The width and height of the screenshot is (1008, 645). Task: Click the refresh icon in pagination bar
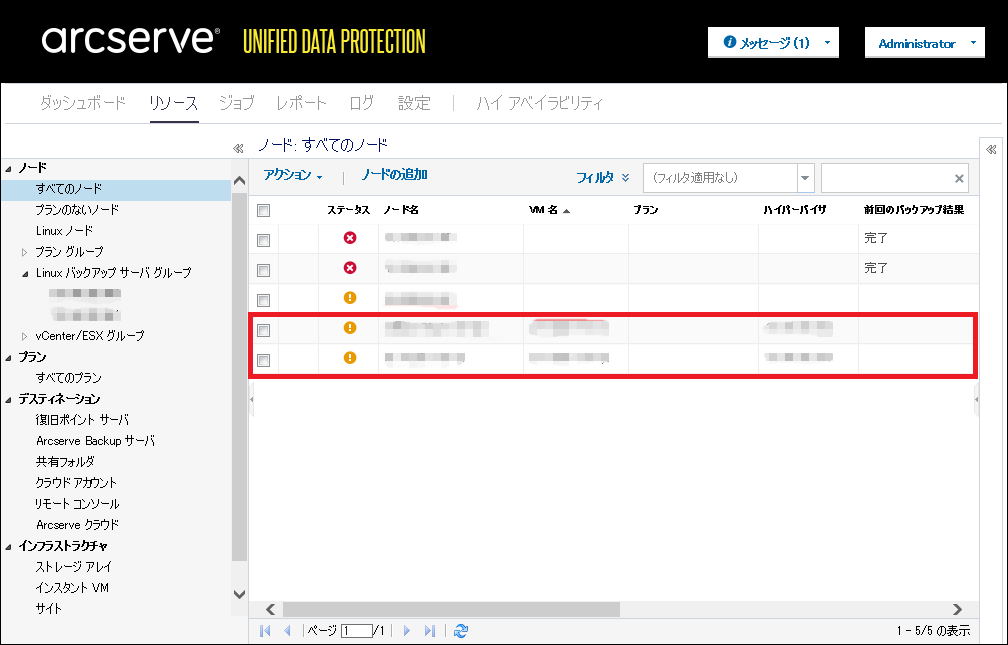point(461,631)
